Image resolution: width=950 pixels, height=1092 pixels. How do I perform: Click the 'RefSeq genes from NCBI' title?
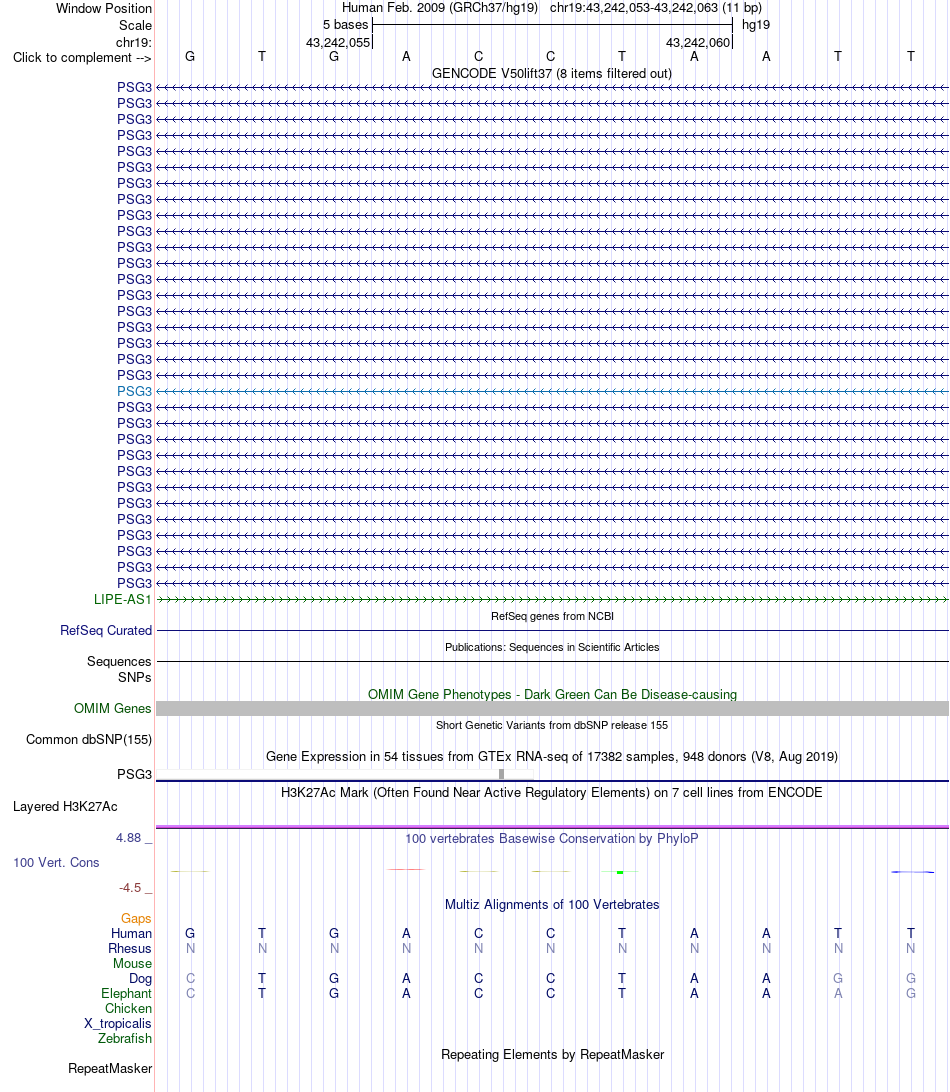(x=552, y=616)
